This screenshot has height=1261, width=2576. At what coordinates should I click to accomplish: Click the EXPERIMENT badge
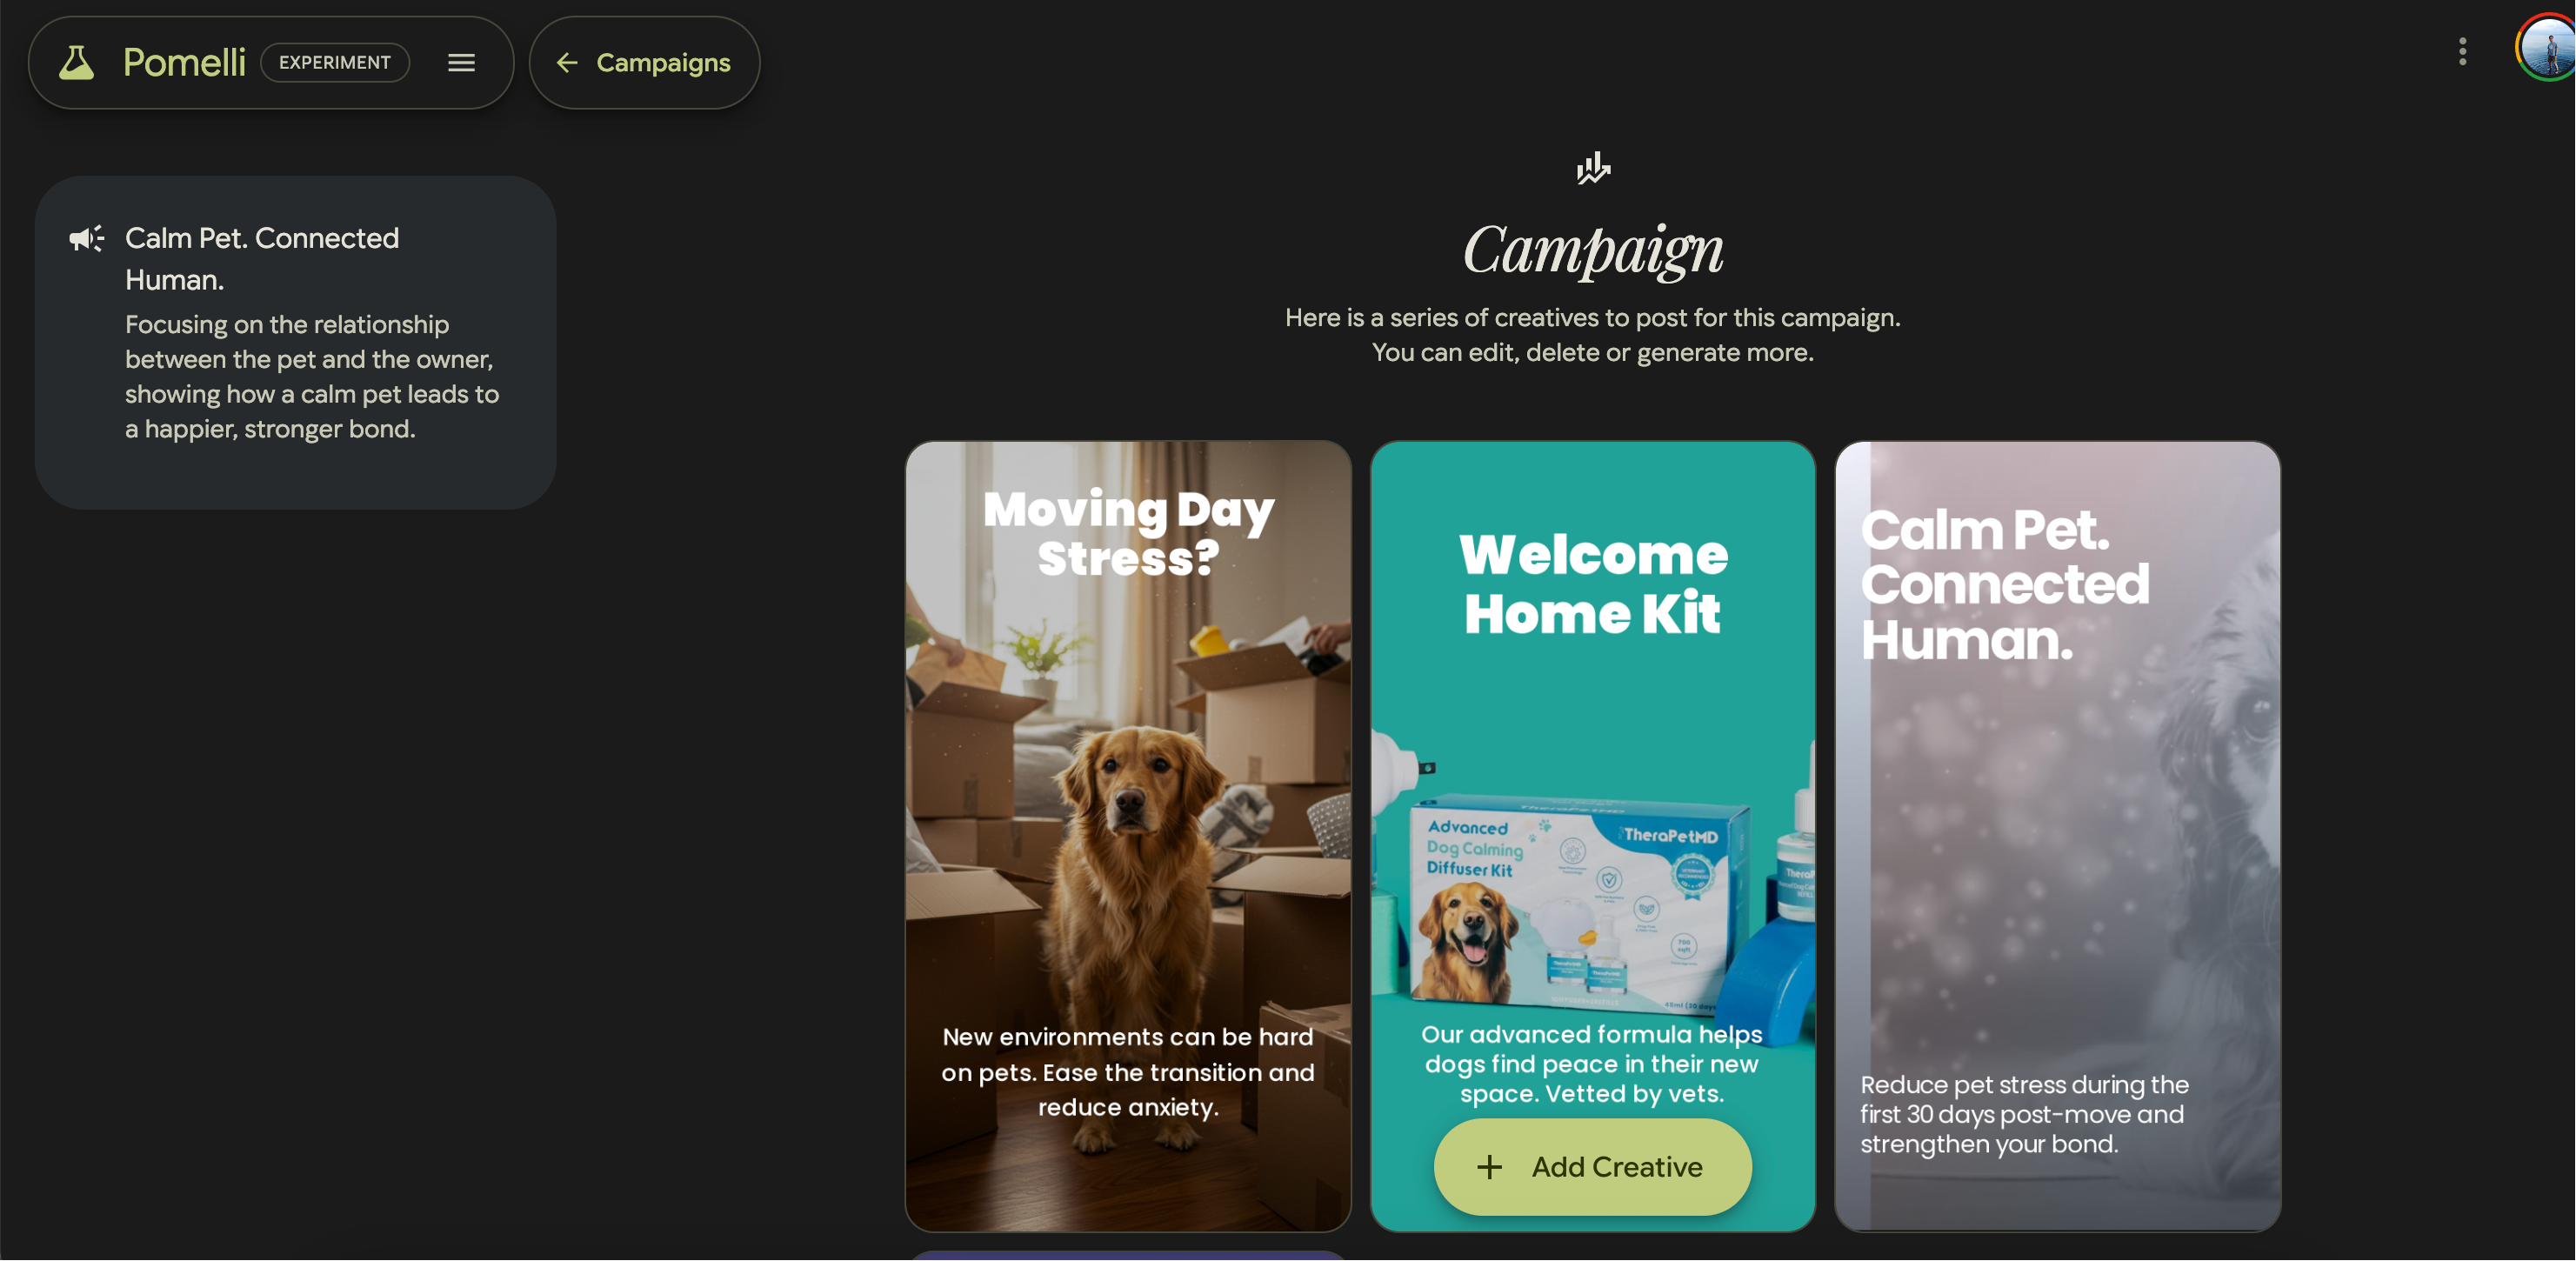pyautogui.click(x=335, y=63)
